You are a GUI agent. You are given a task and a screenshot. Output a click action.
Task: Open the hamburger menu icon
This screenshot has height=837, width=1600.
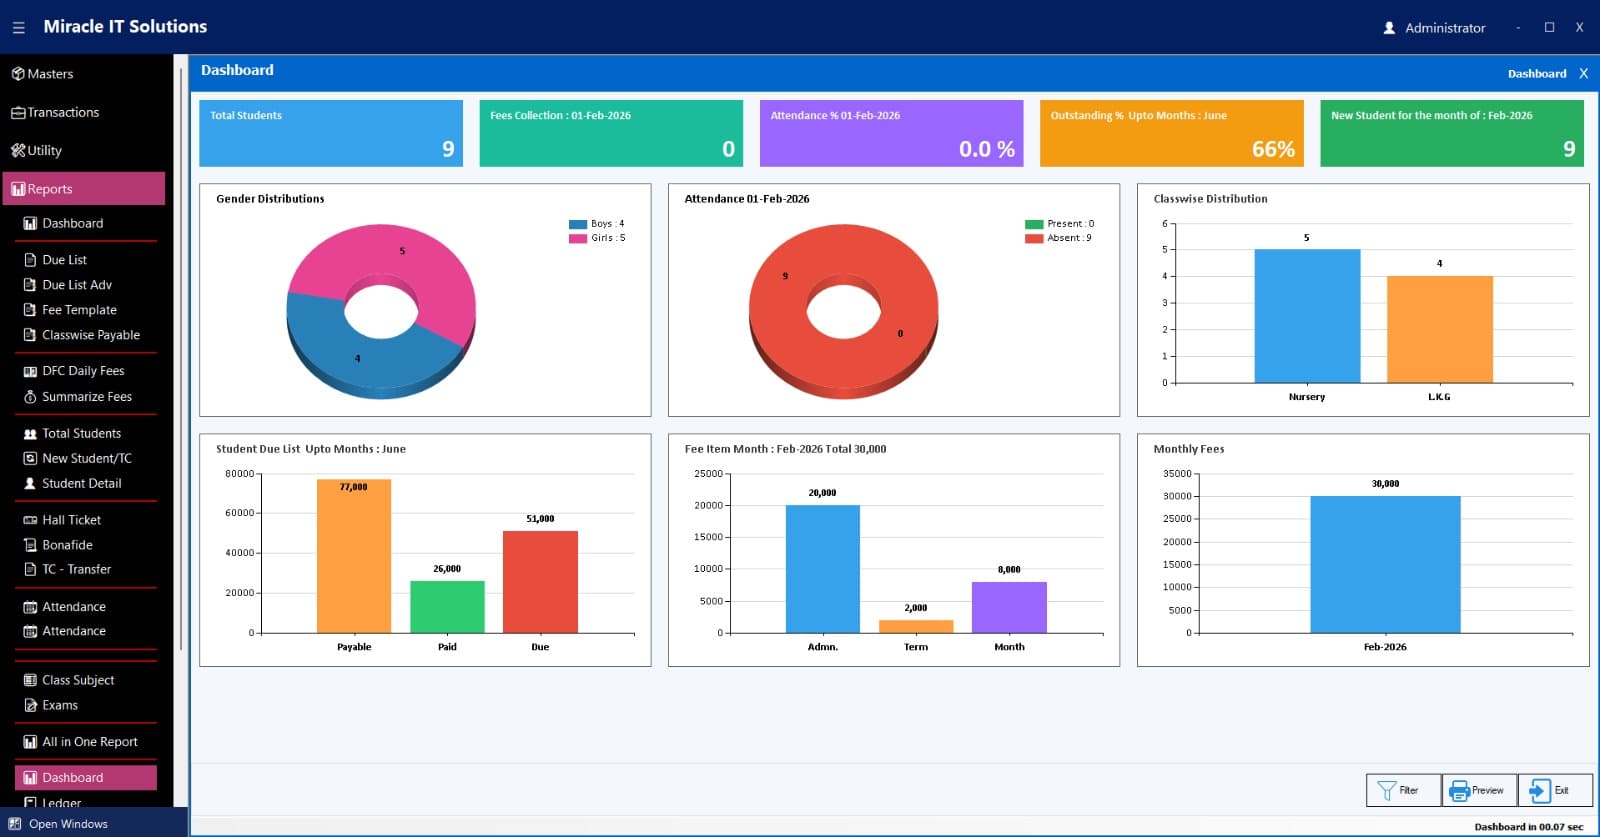click(18, 28)
